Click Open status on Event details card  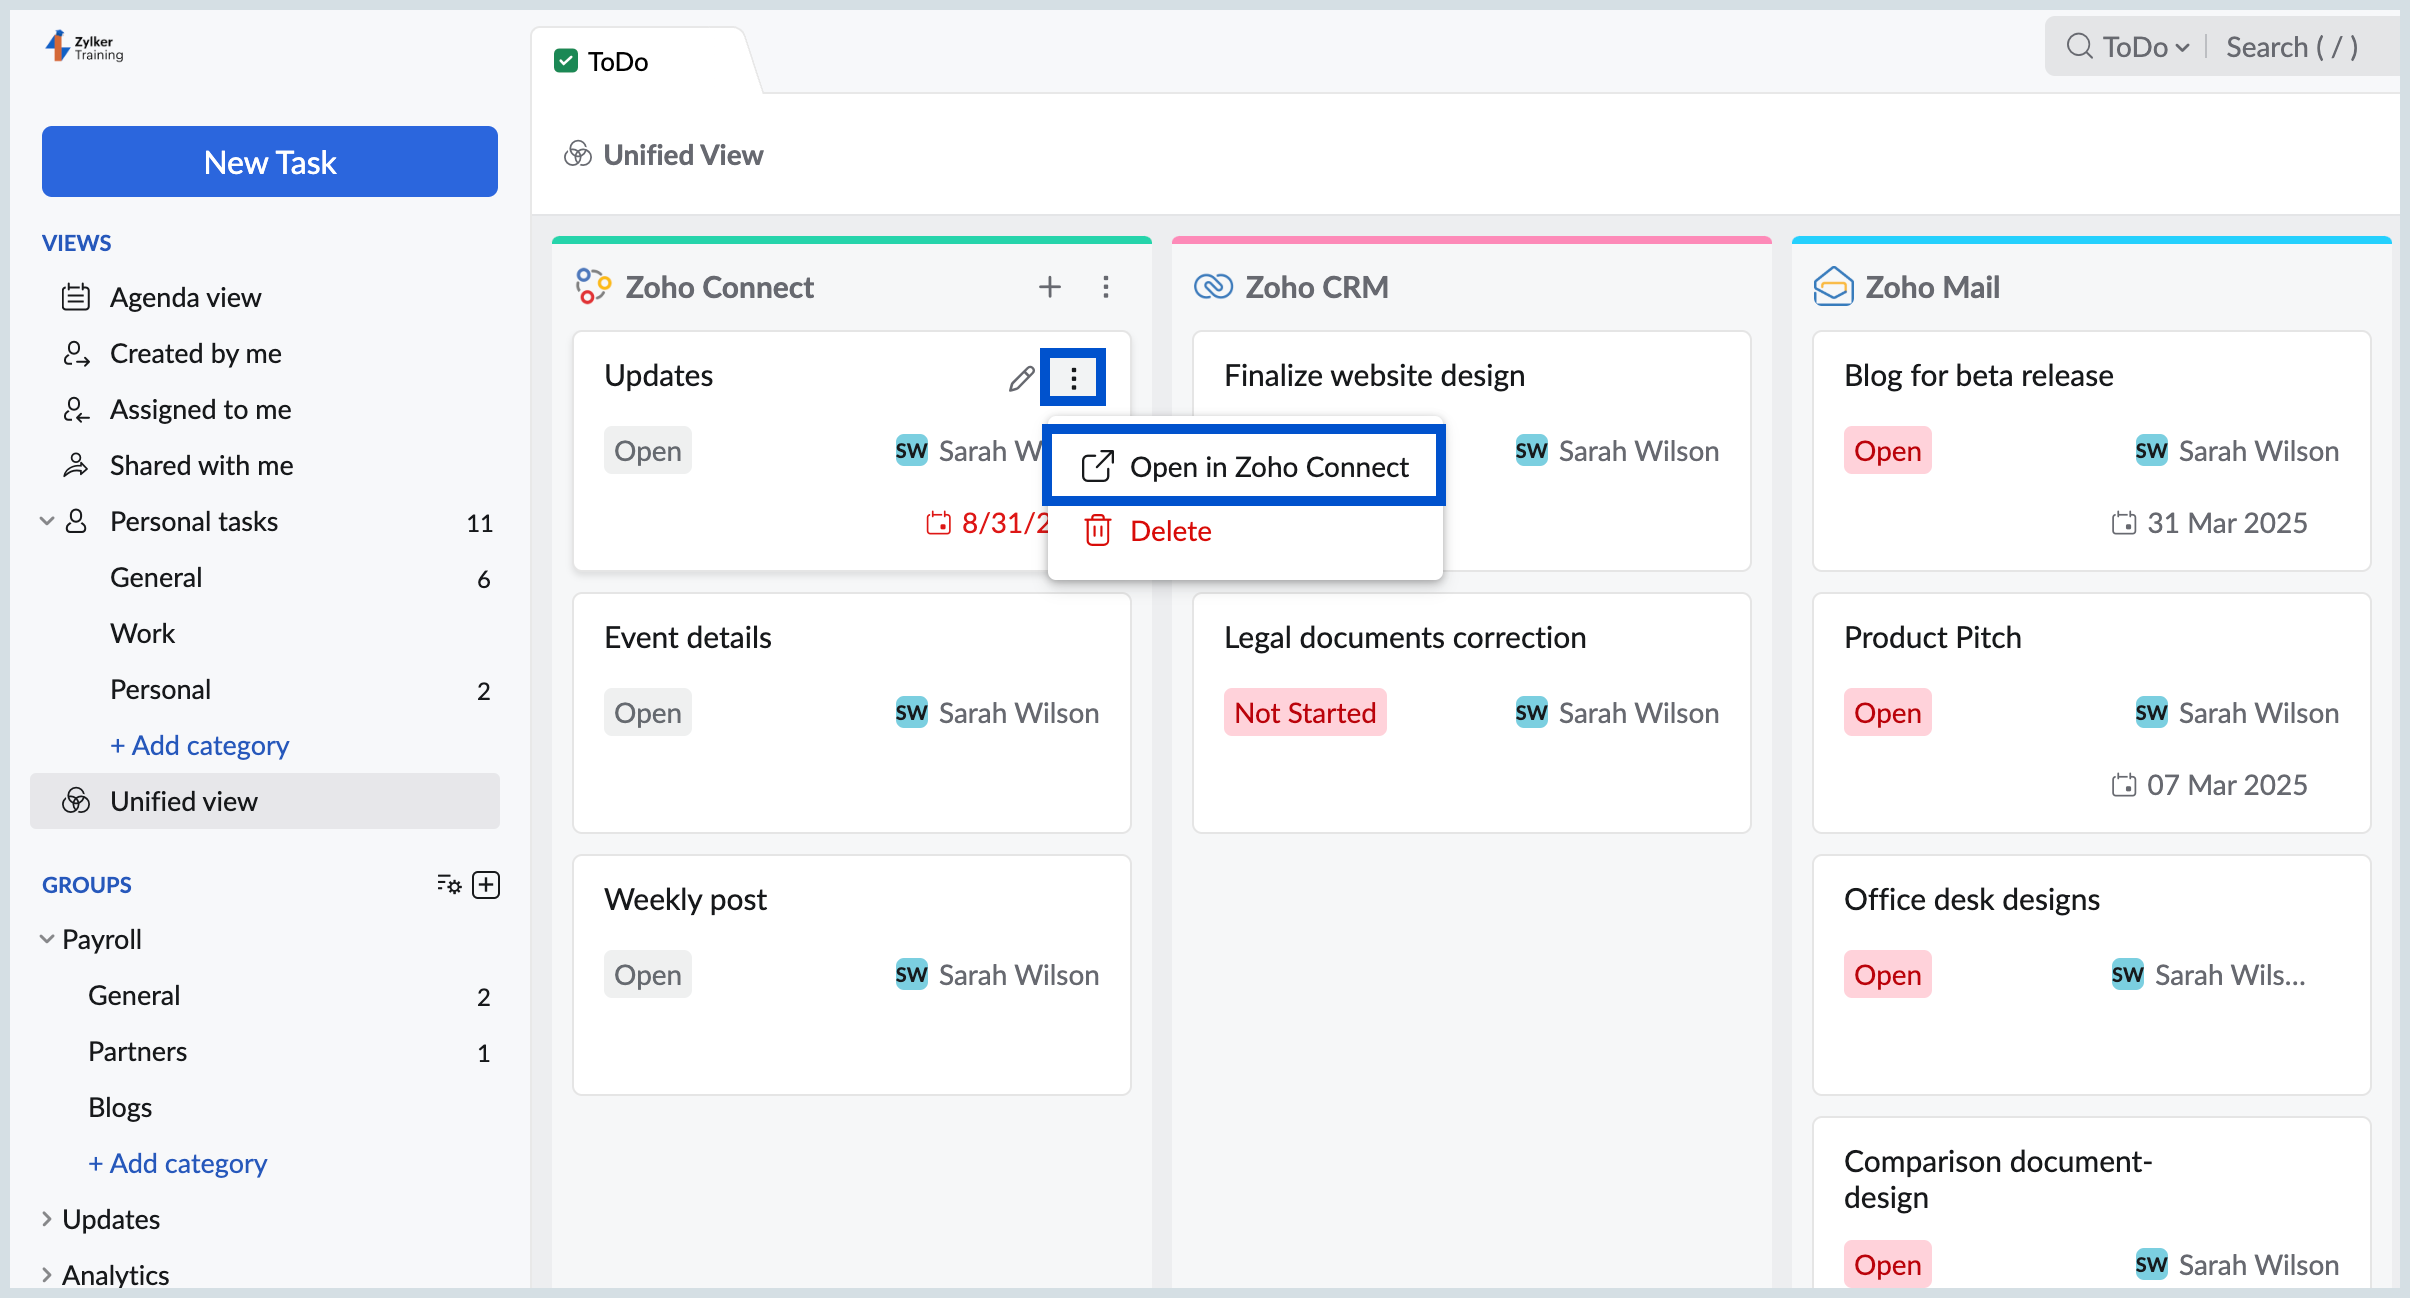click(x=647, y=712)
